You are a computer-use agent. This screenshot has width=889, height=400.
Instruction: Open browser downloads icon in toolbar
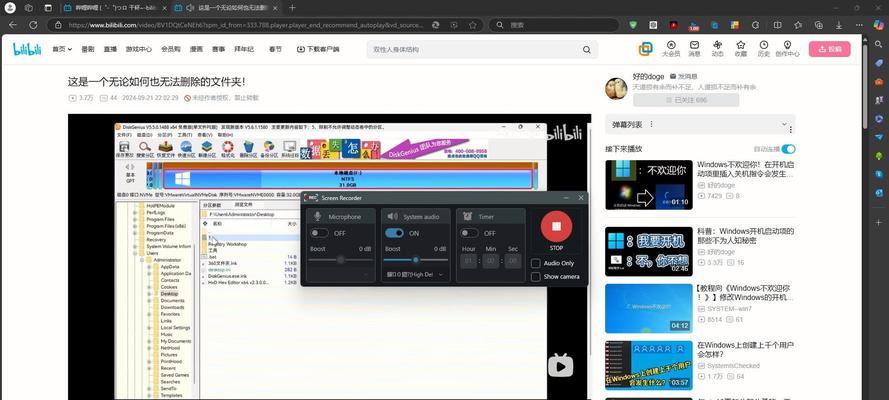coord(840,25)
